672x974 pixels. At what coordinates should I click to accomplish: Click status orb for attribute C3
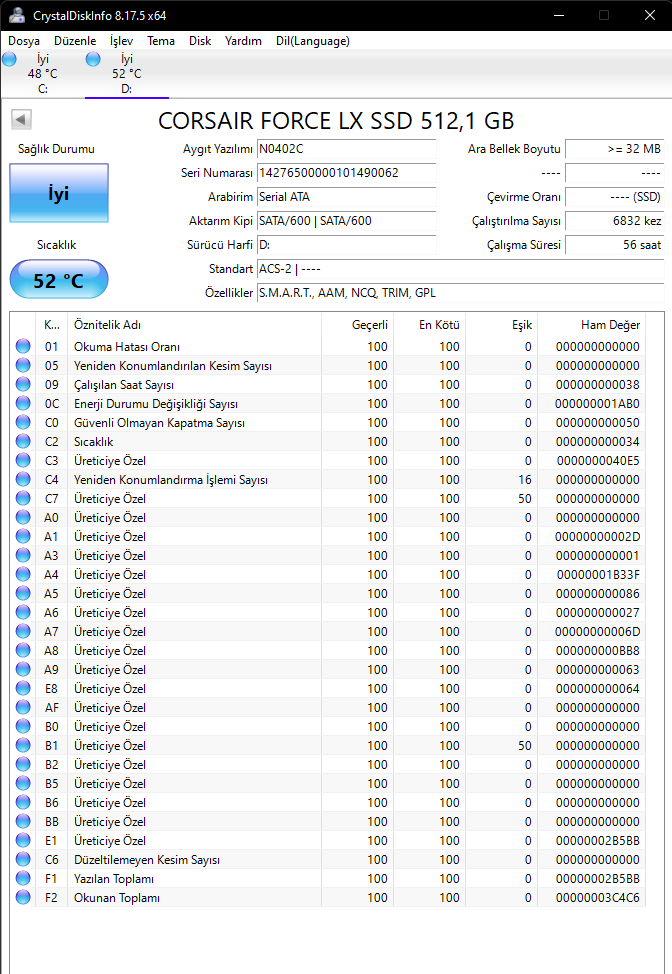[23, 460]
